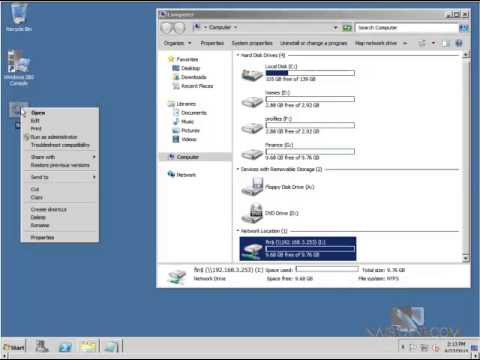Select the Local Disk (C:) drive icon

coord(252,74)
